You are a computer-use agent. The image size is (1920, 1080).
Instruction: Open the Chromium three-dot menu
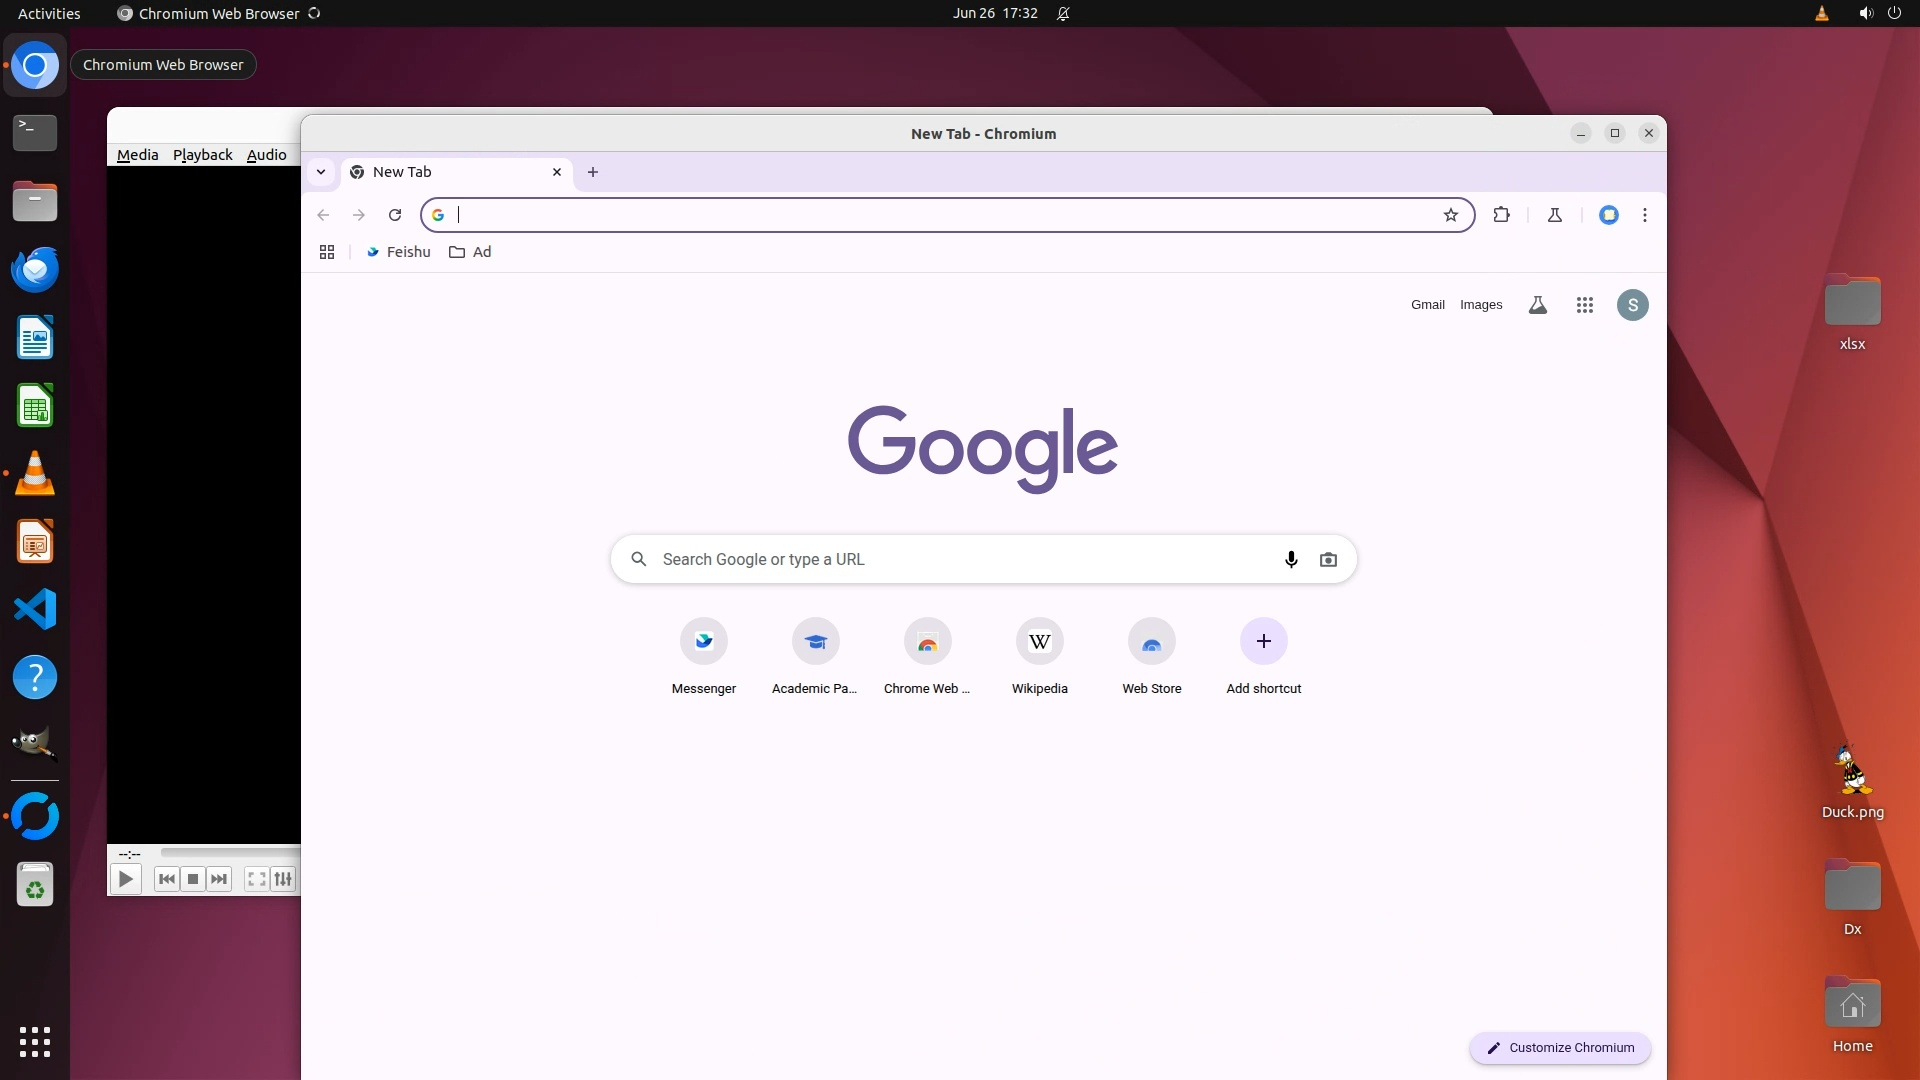point(1644,215)
